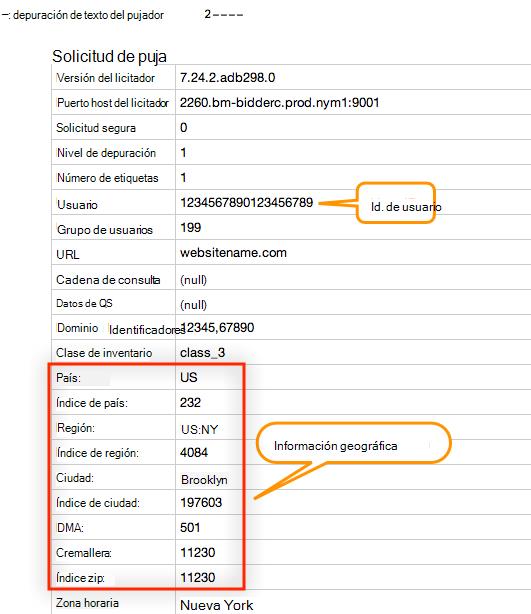Image resolution: width=531 pixels, height=614 pixels.
Task: Select the US:NY region value
Action: [199, 430]
